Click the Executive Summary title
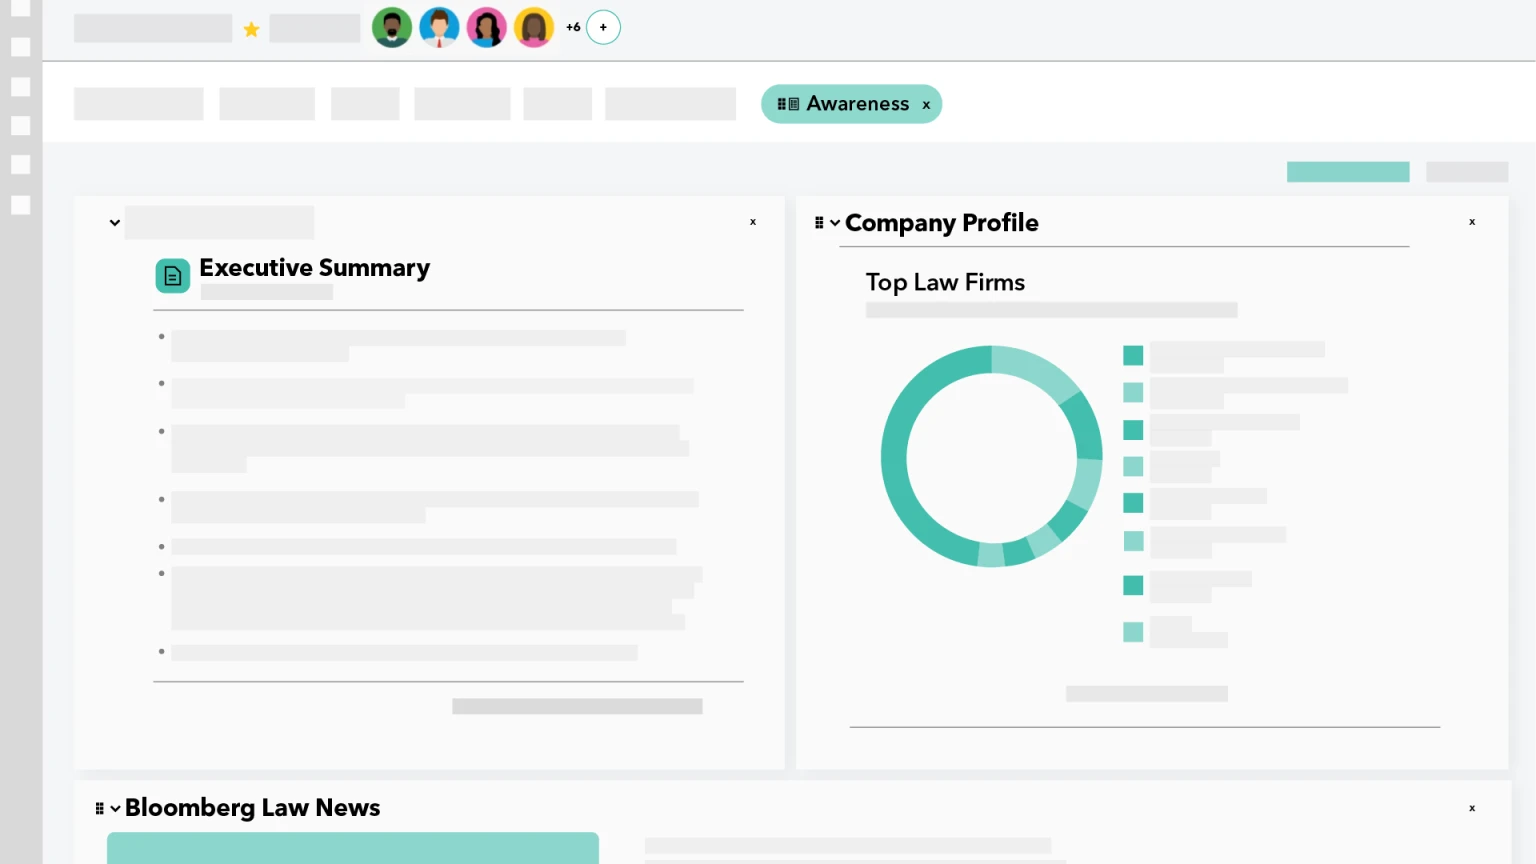The height and width of the screenshot is (864, 1536). tap(314, 268)
